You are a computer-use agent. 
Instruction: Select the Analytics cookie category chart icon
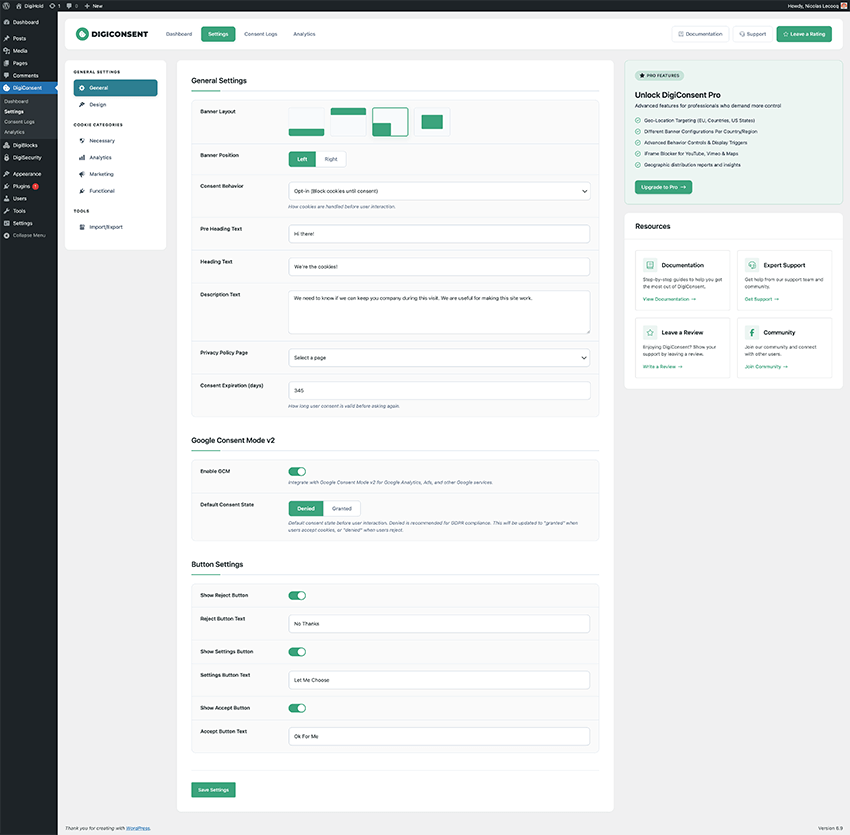click(81, 157)
